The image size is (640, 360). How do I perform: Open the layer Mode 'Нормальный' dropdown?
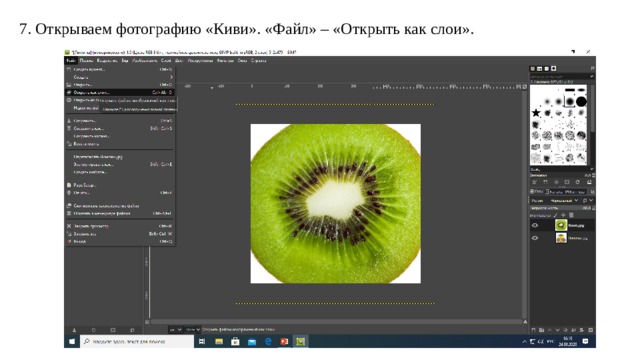(564, 201)
